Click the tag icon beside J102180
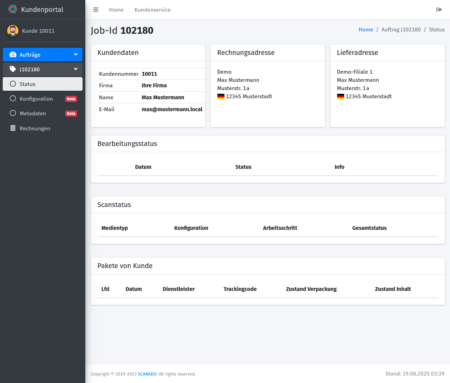The height and width of the screenshot is (383, 450). point(13,69)
